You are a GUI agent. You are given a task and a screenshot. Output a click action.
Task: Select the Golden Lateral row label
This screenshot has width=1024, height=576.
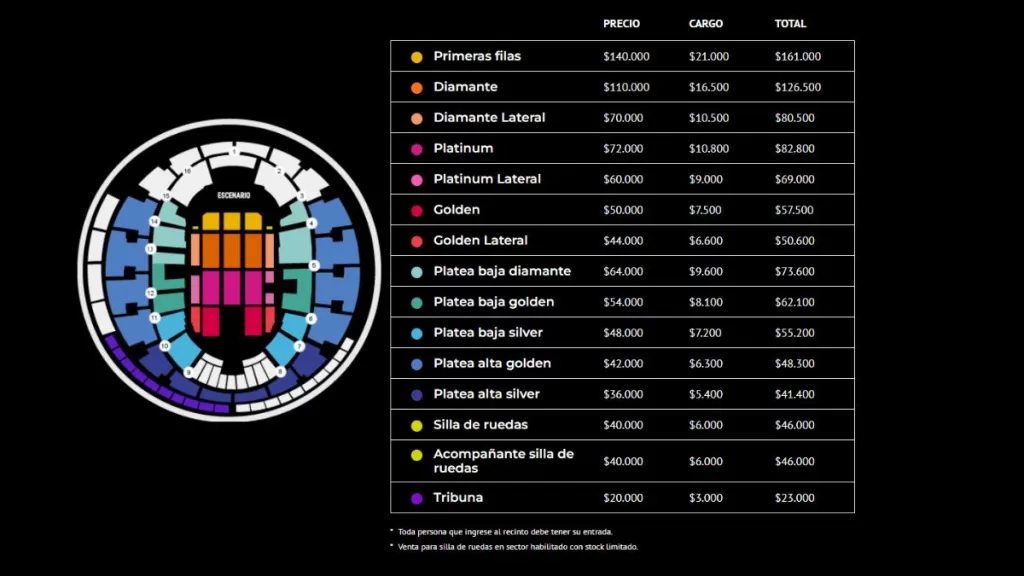tap(480, 241)
